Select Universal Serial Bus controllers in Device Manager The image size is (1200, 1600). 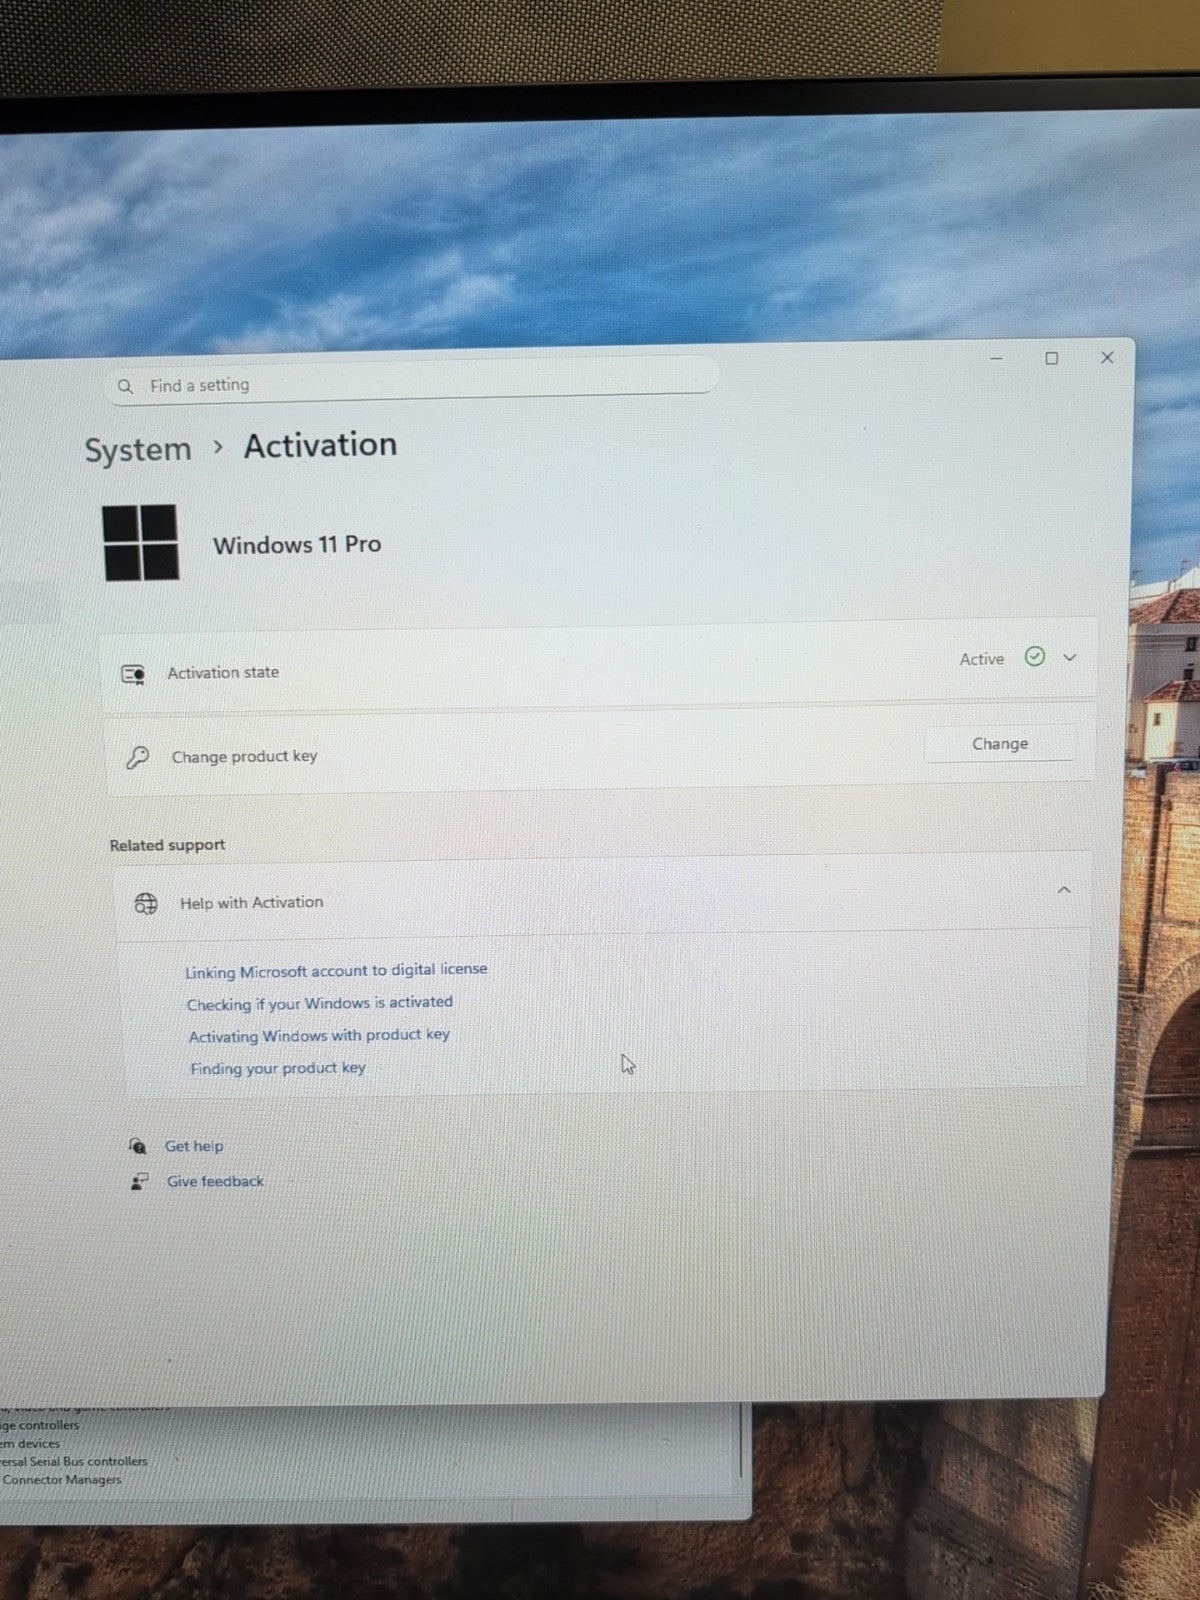(74, 1461)
